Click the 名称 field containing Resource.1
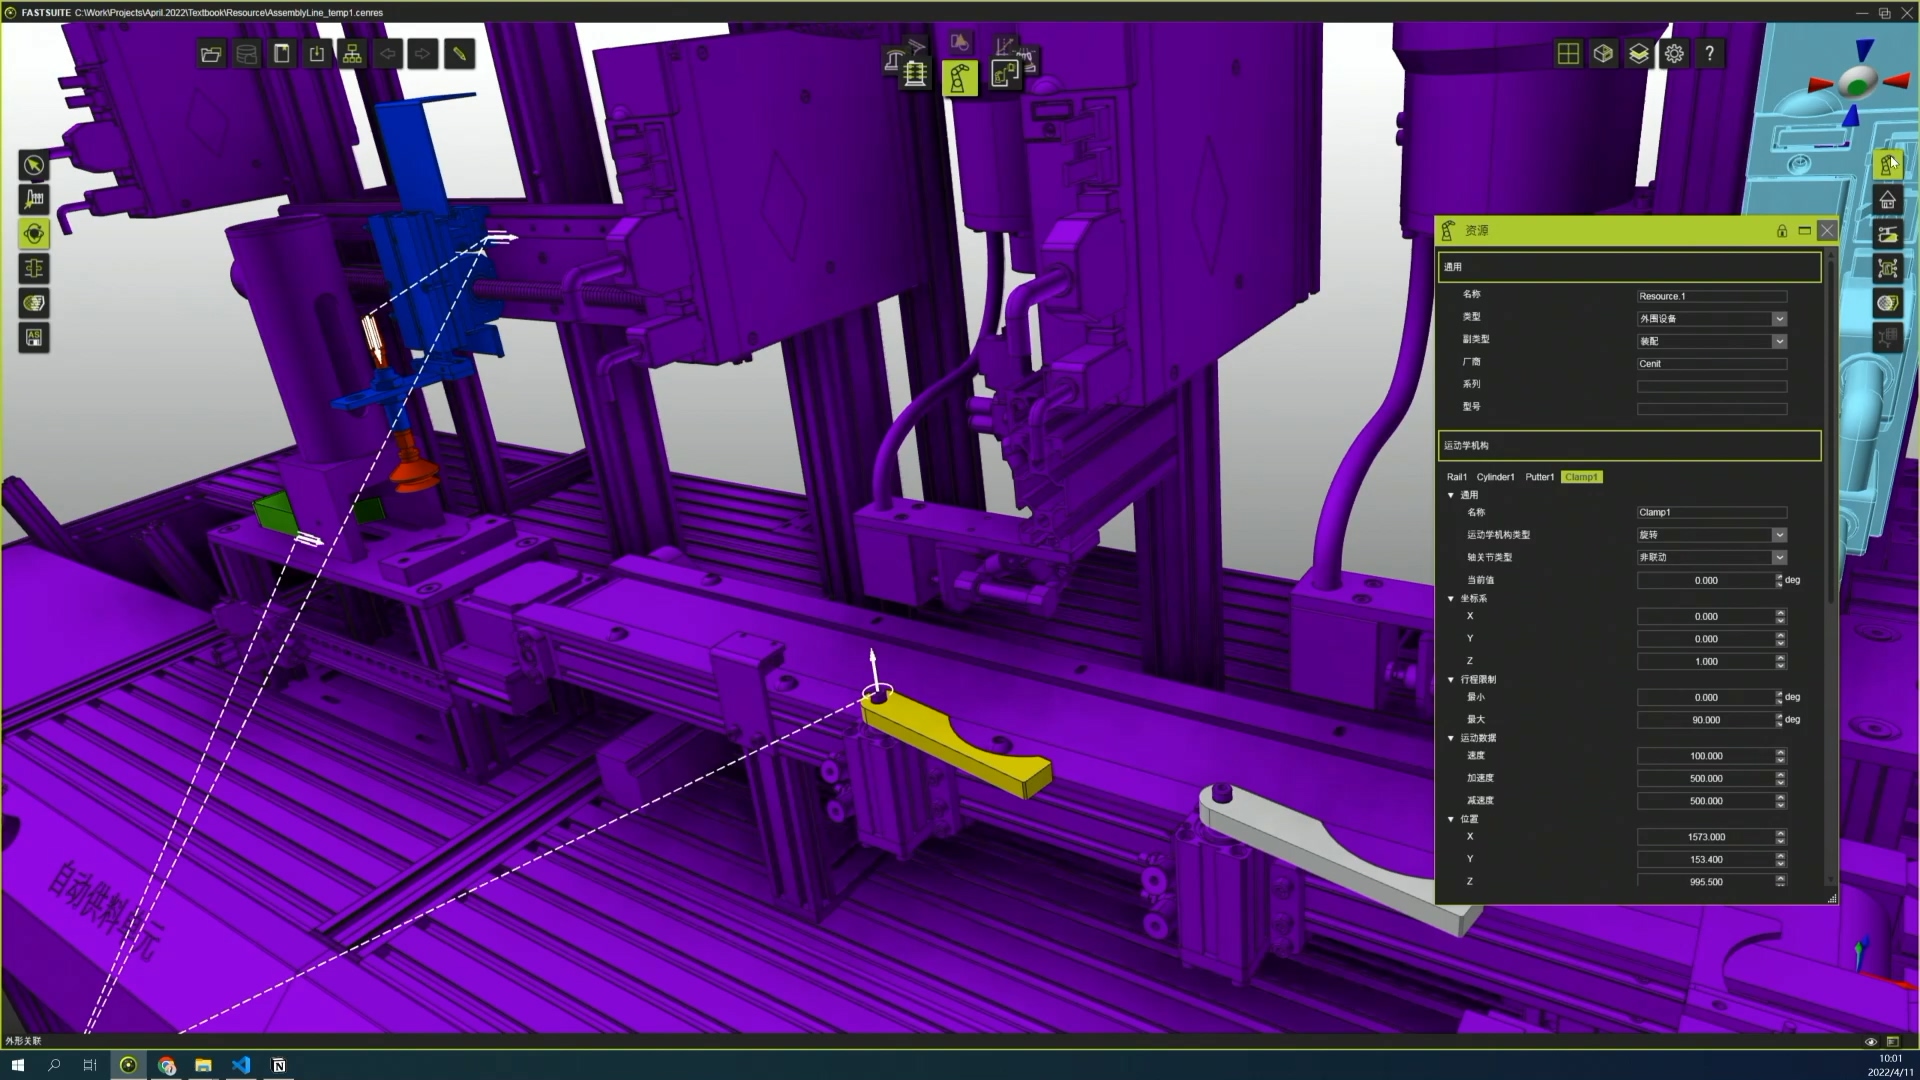Image resolution: width=1920 pixels, height=1080 pixels. (x=1711, y=297)
